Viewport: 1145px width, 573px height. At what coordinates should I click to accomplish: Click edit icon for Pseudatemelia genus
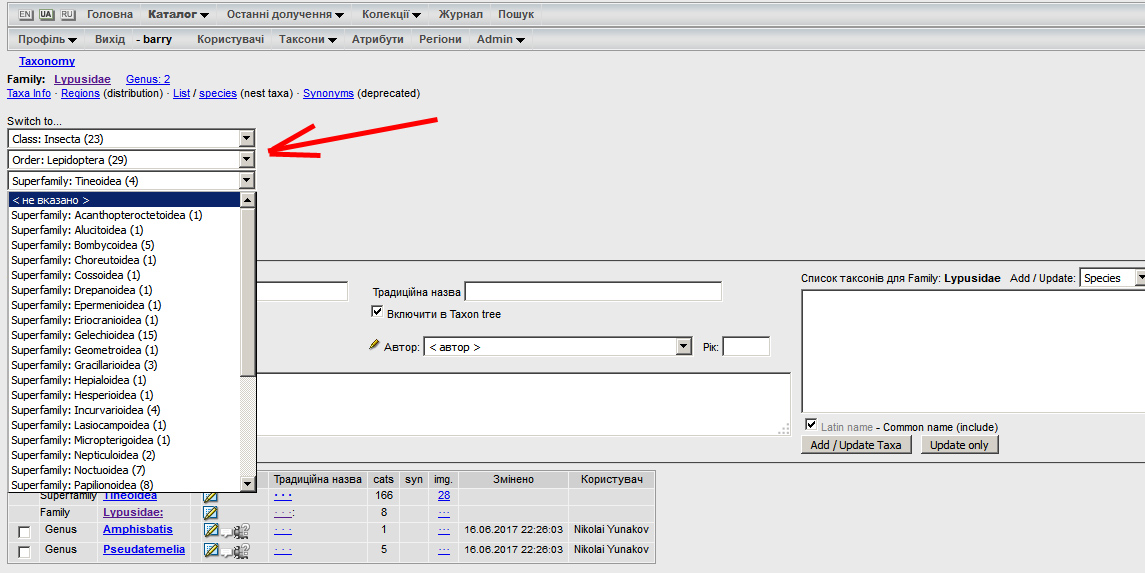[211, 550]
